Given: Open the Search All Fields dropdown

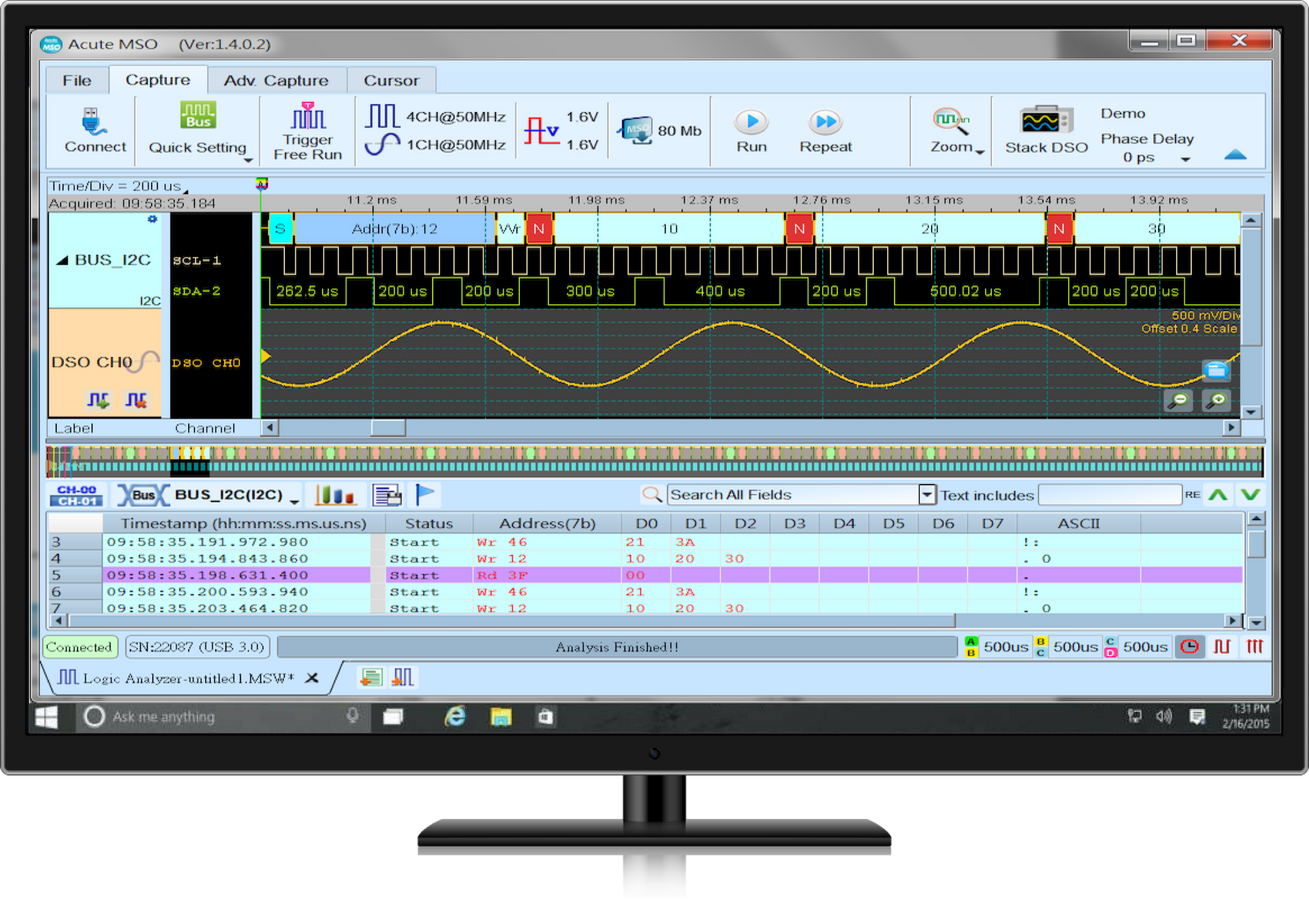Looking at the screenshot, I should coord(925,494).
